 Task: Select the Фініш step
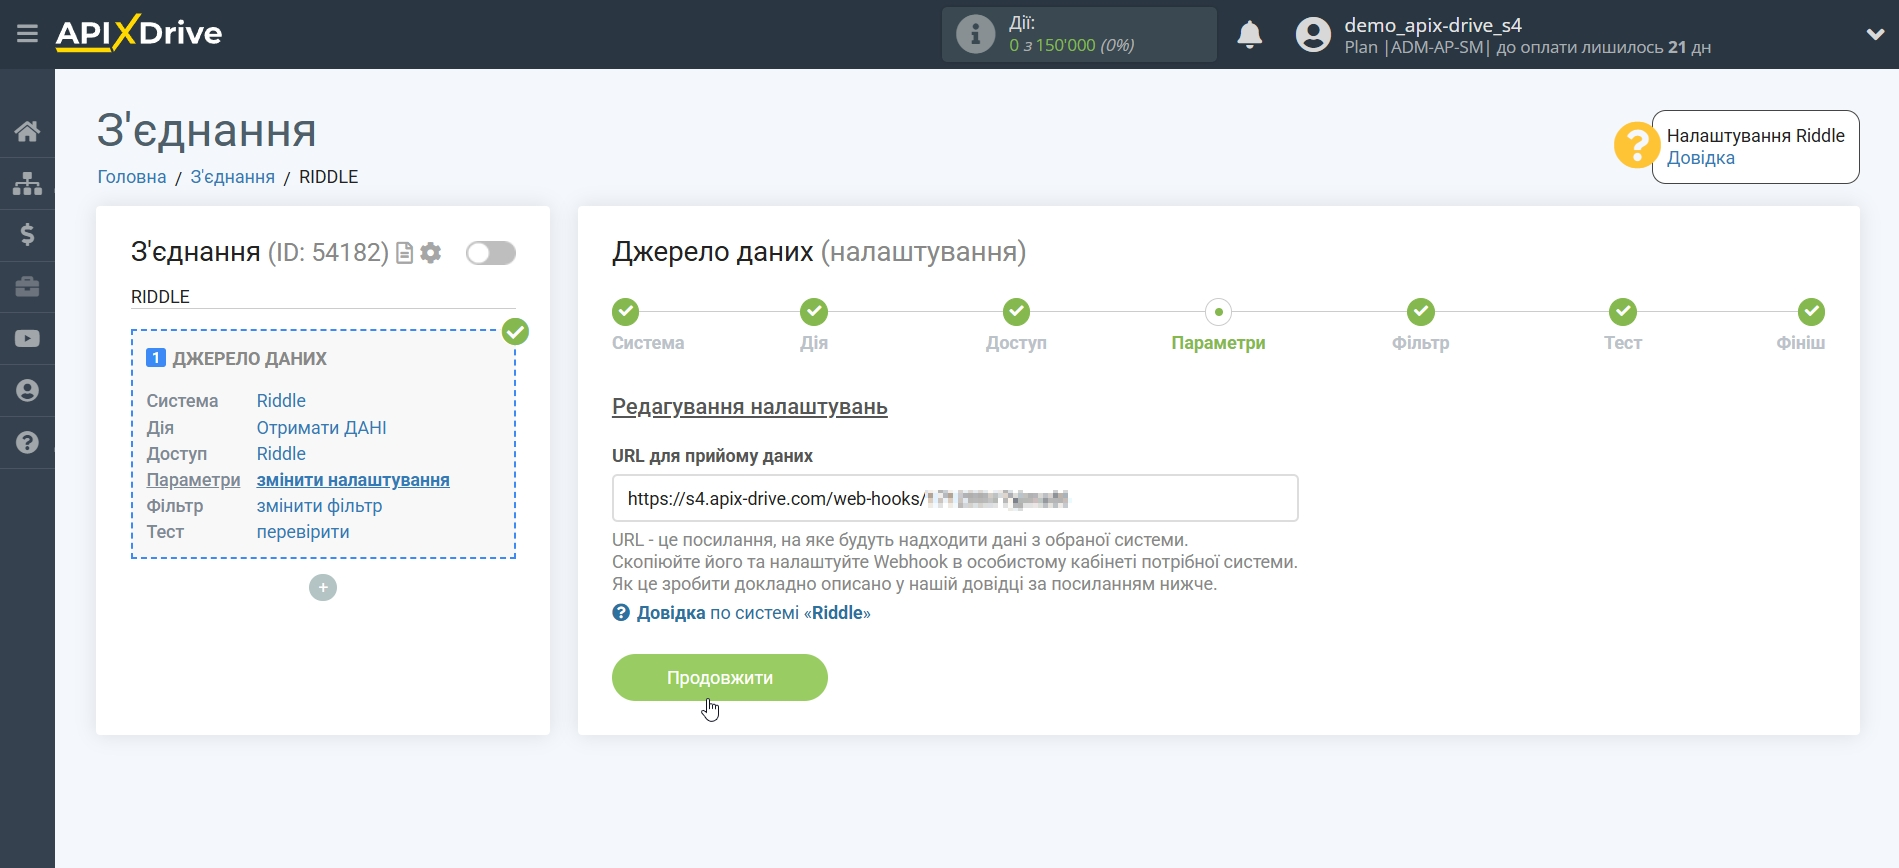pos(1810,312)
